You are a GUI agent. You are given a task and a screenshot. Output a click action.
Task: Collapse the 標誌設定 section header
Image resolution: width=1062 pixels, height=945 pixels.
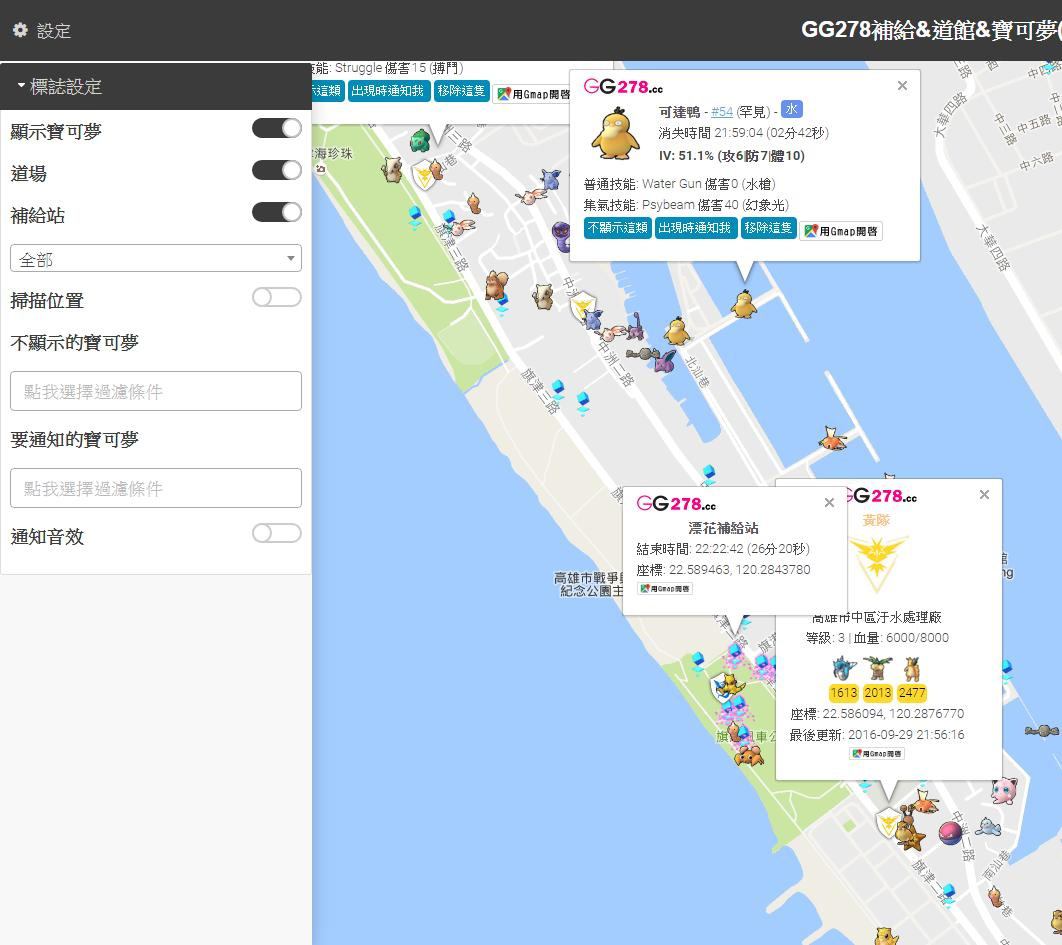coord(156,86)
